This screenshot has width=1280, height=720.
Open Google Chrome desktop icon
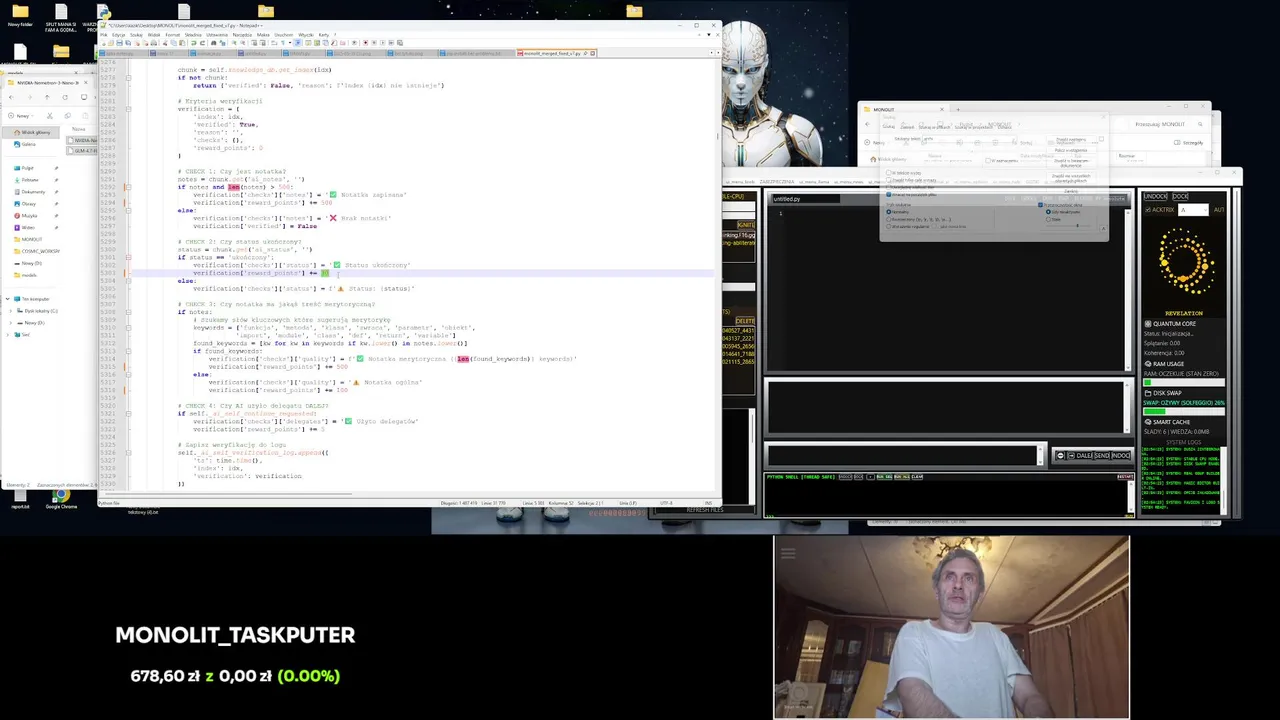click(61, 498)
